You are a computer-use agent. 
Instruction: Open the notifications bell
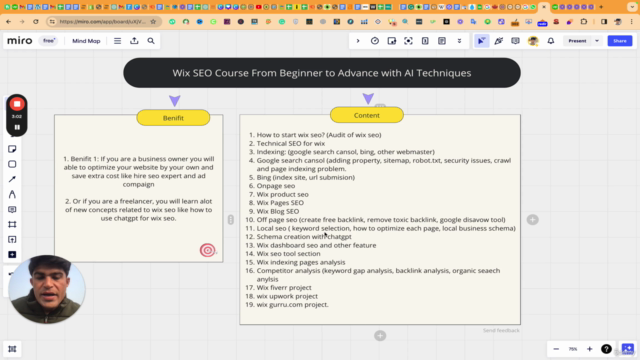click(x=551, y=41)
